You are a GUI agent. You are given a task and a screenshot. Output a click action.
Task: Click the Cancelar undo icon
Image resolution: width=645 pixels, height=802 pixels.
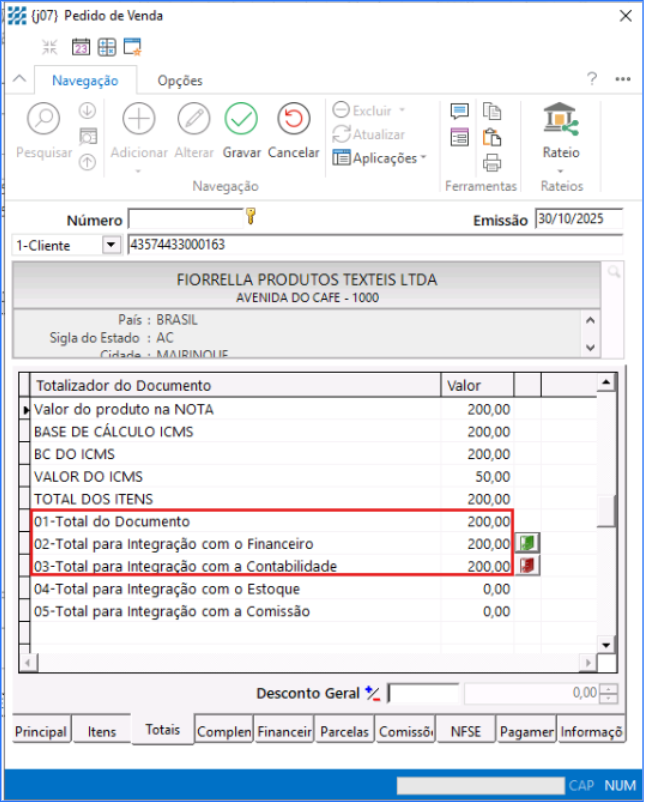pos(294,119)
